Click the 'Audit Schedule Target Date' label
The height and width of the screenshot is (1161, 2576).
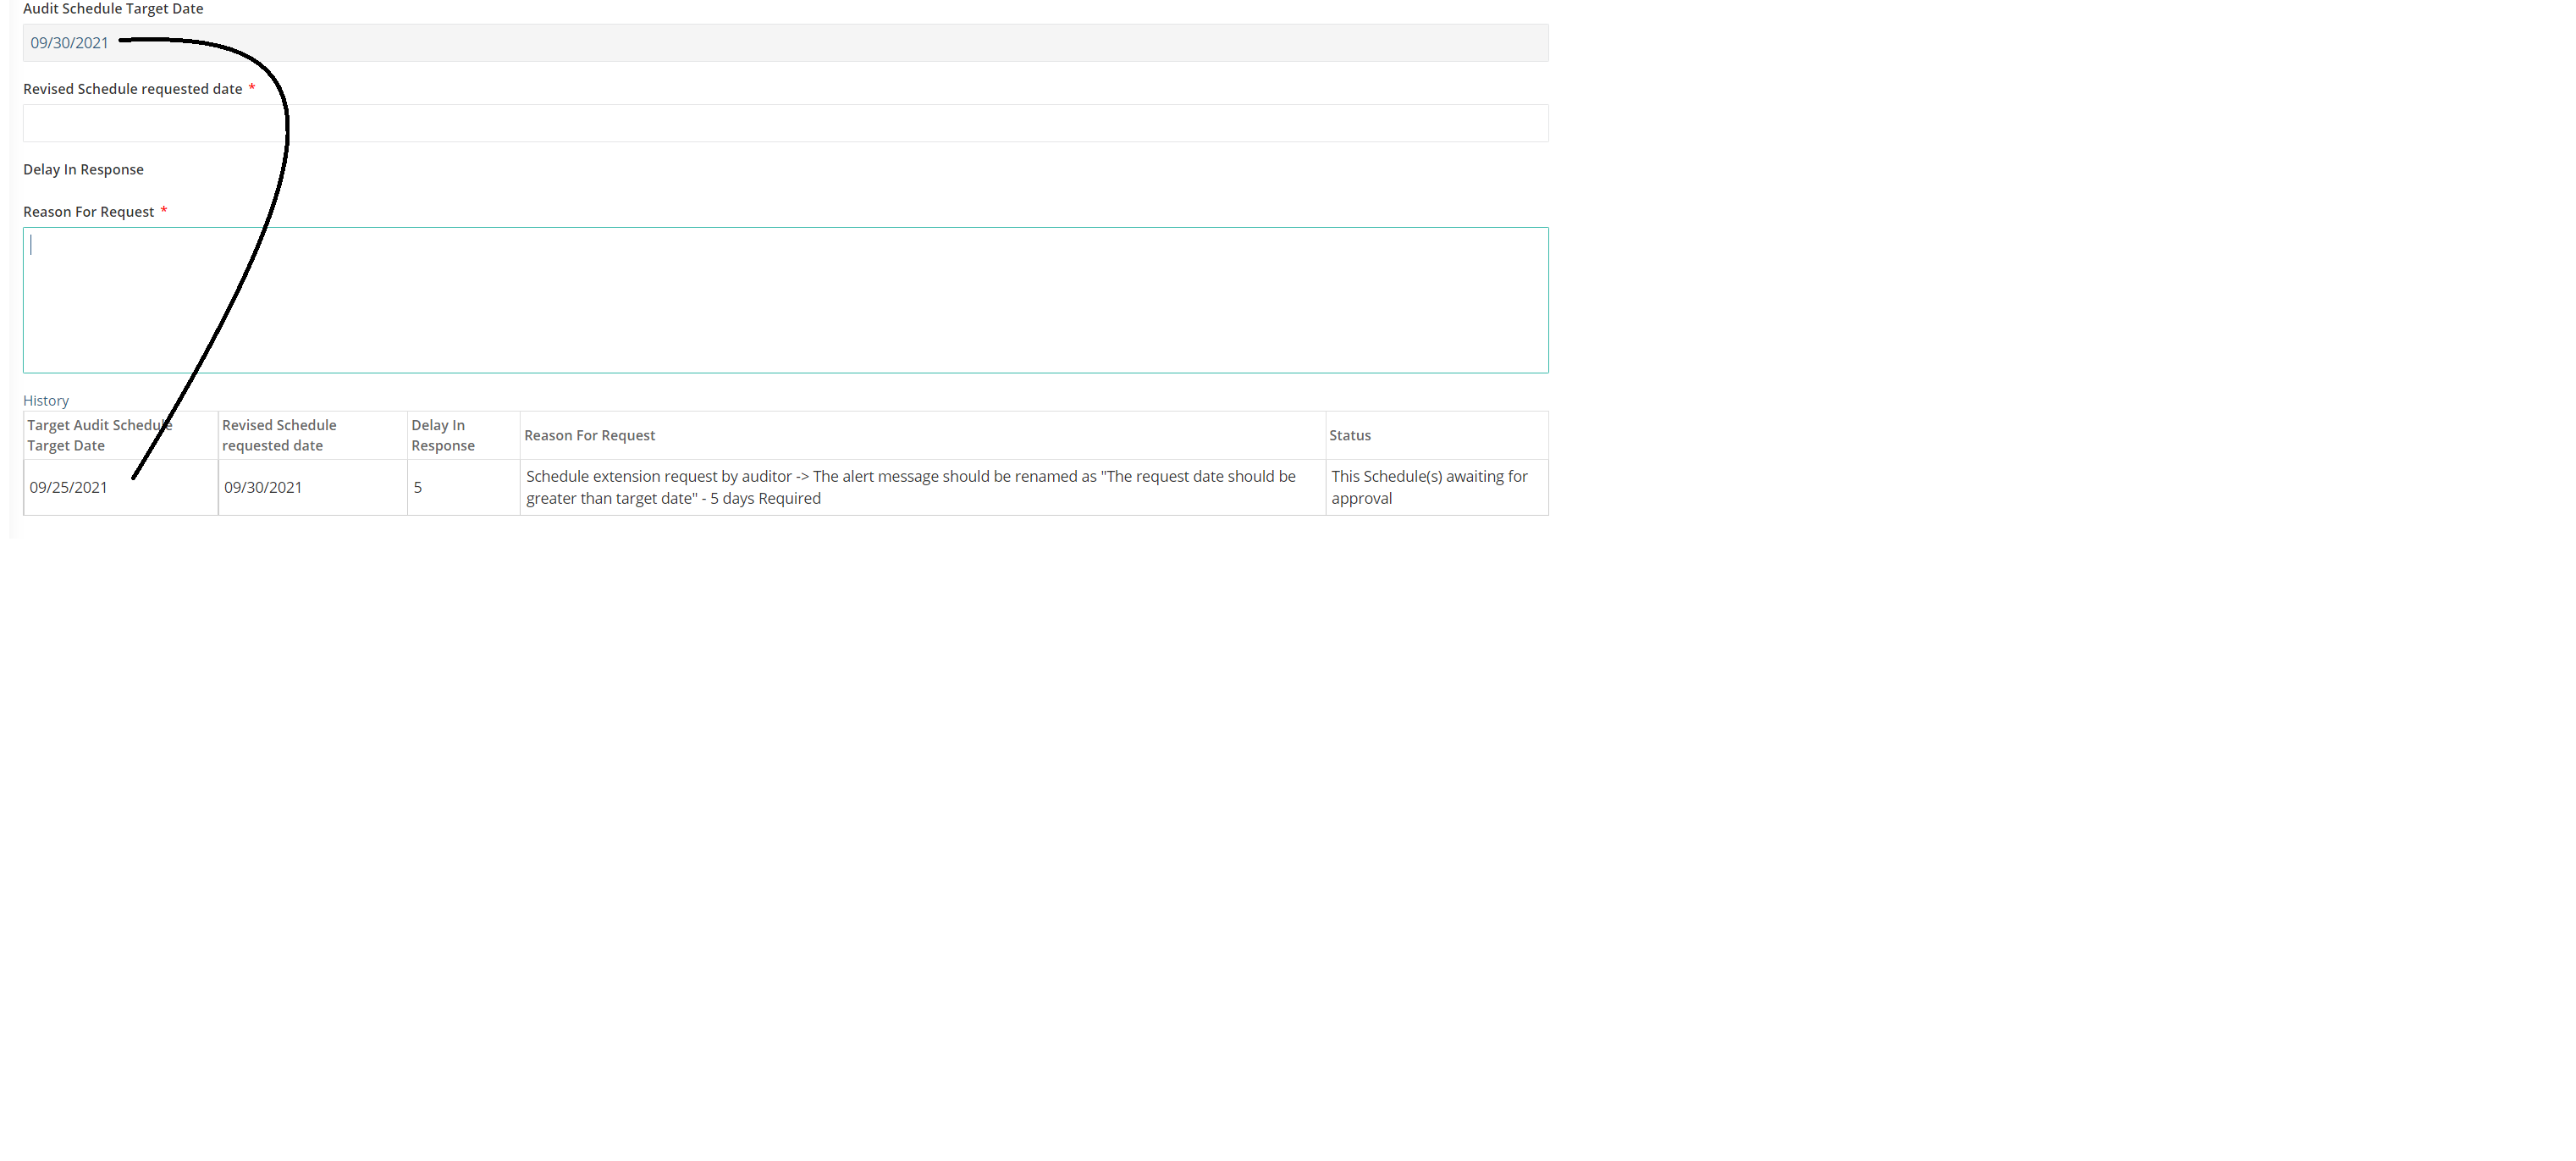coord(113,9)
